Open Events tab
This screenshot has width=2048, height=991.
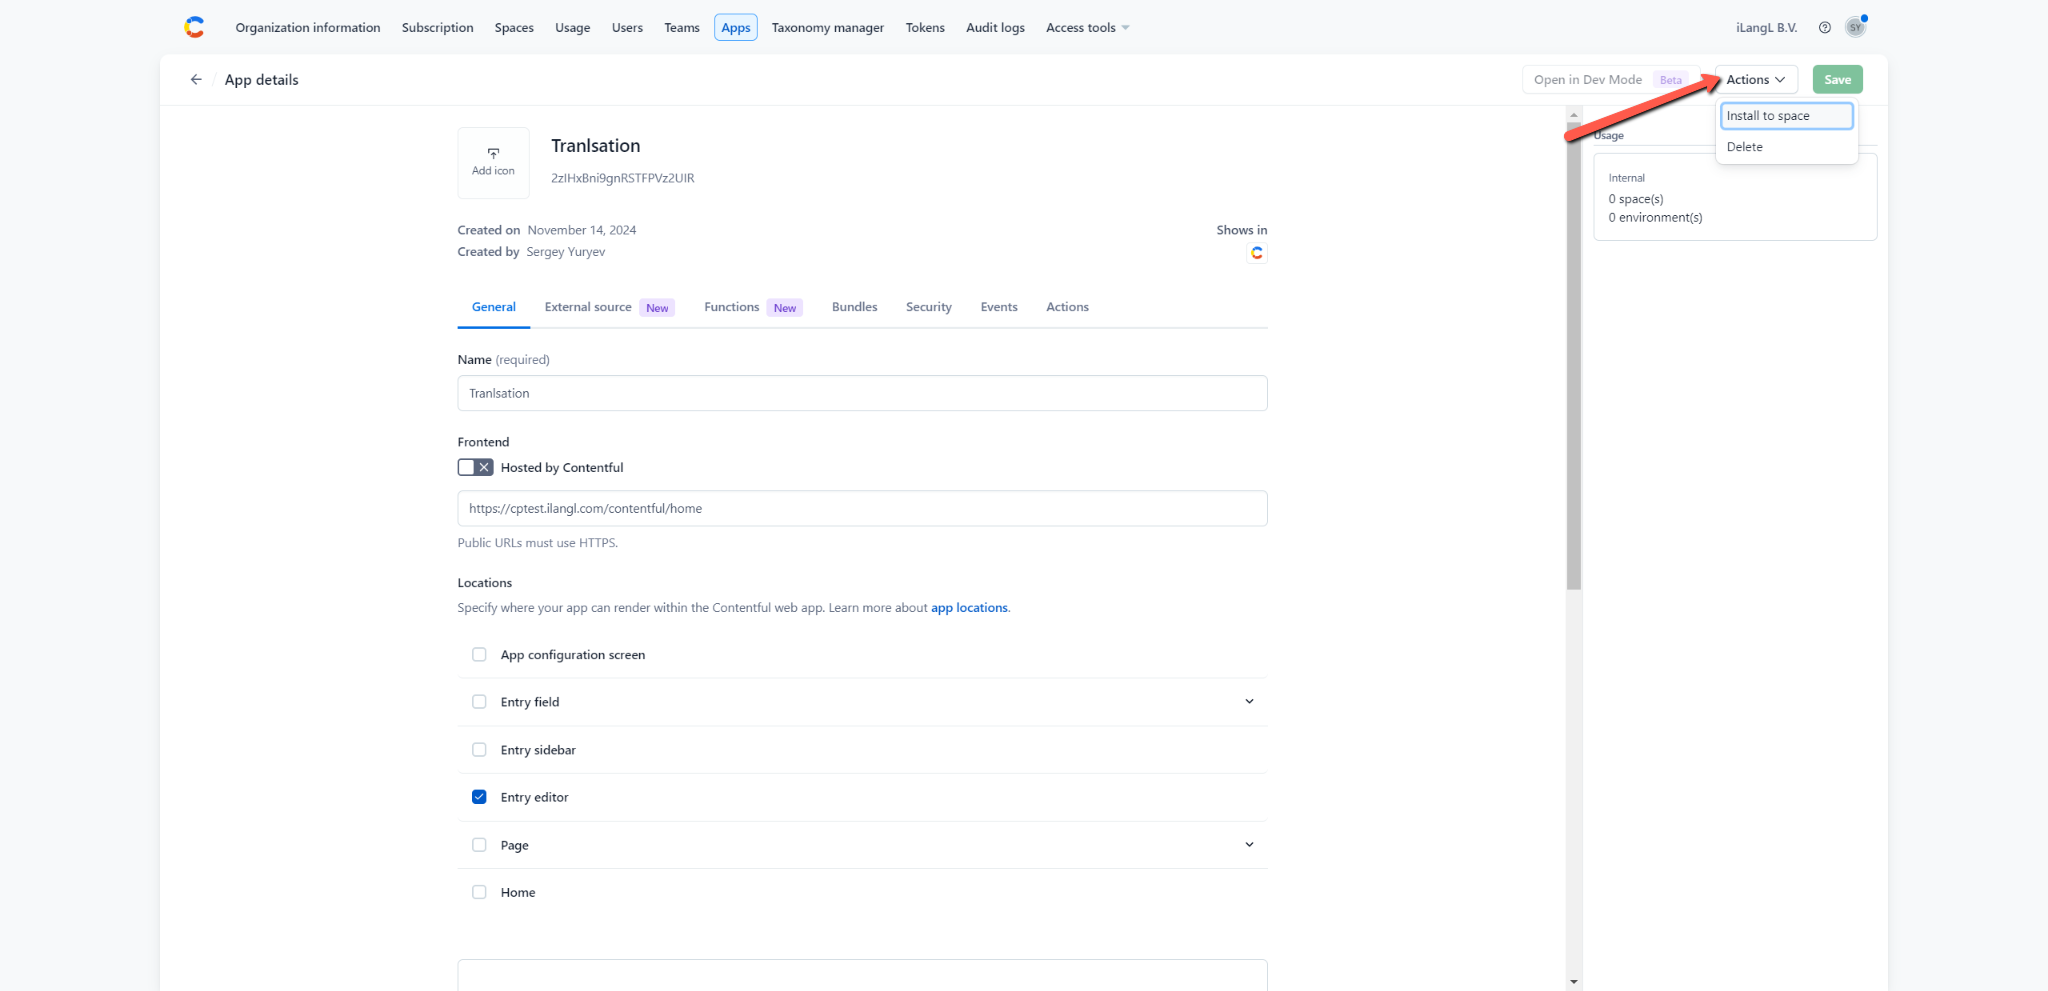(999, 307)
